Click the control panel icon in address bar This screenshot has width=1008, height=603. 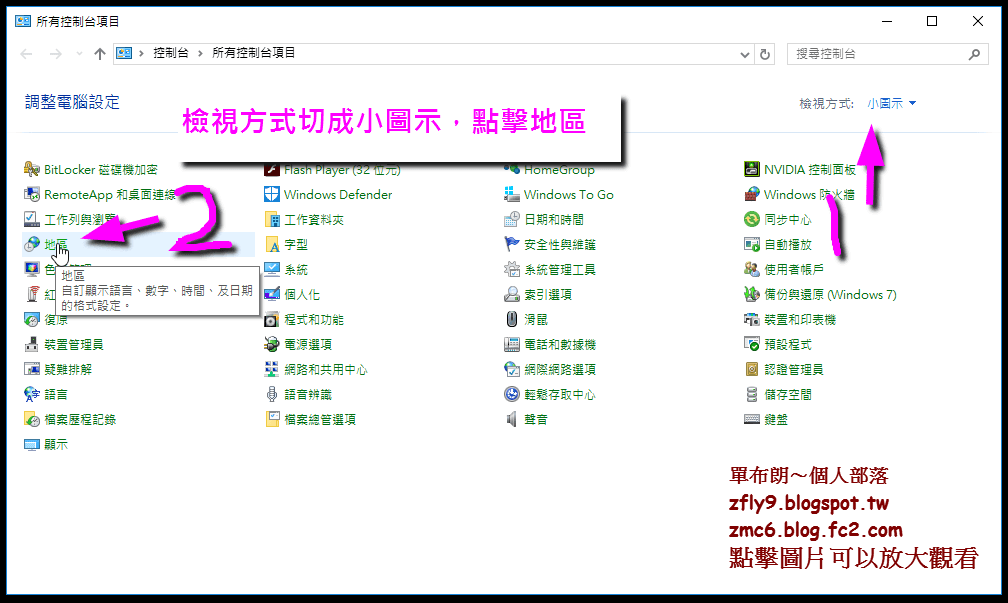[124, 53]
